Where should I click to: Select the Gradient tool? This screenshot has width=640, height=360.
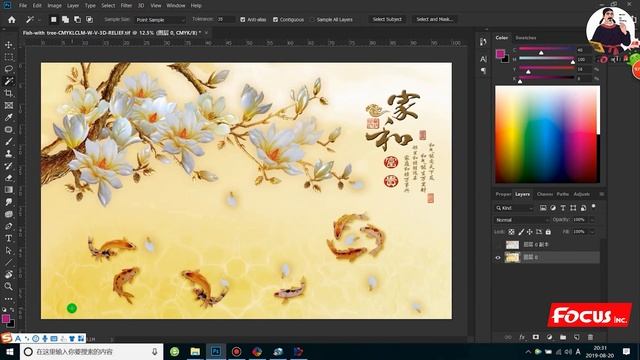coord(9,190)
